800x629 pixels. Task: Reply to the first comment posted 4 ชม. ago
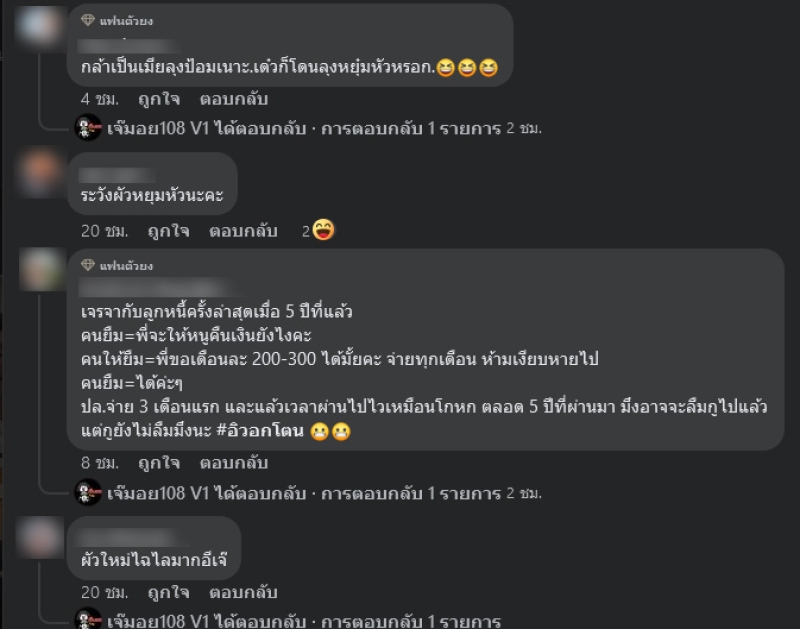point(234,99)
